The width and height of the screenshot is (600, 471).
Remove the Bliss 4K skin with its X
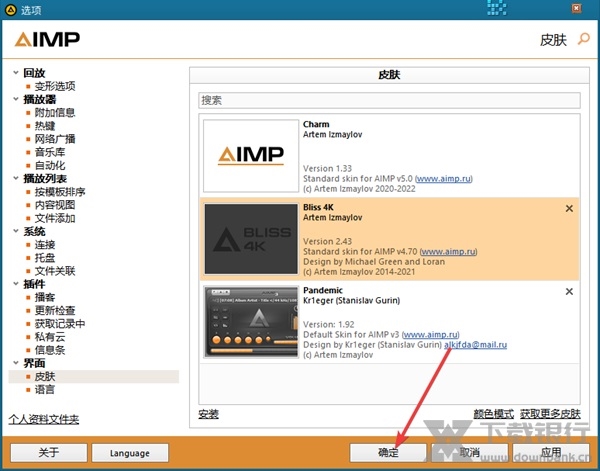(569, 209)
